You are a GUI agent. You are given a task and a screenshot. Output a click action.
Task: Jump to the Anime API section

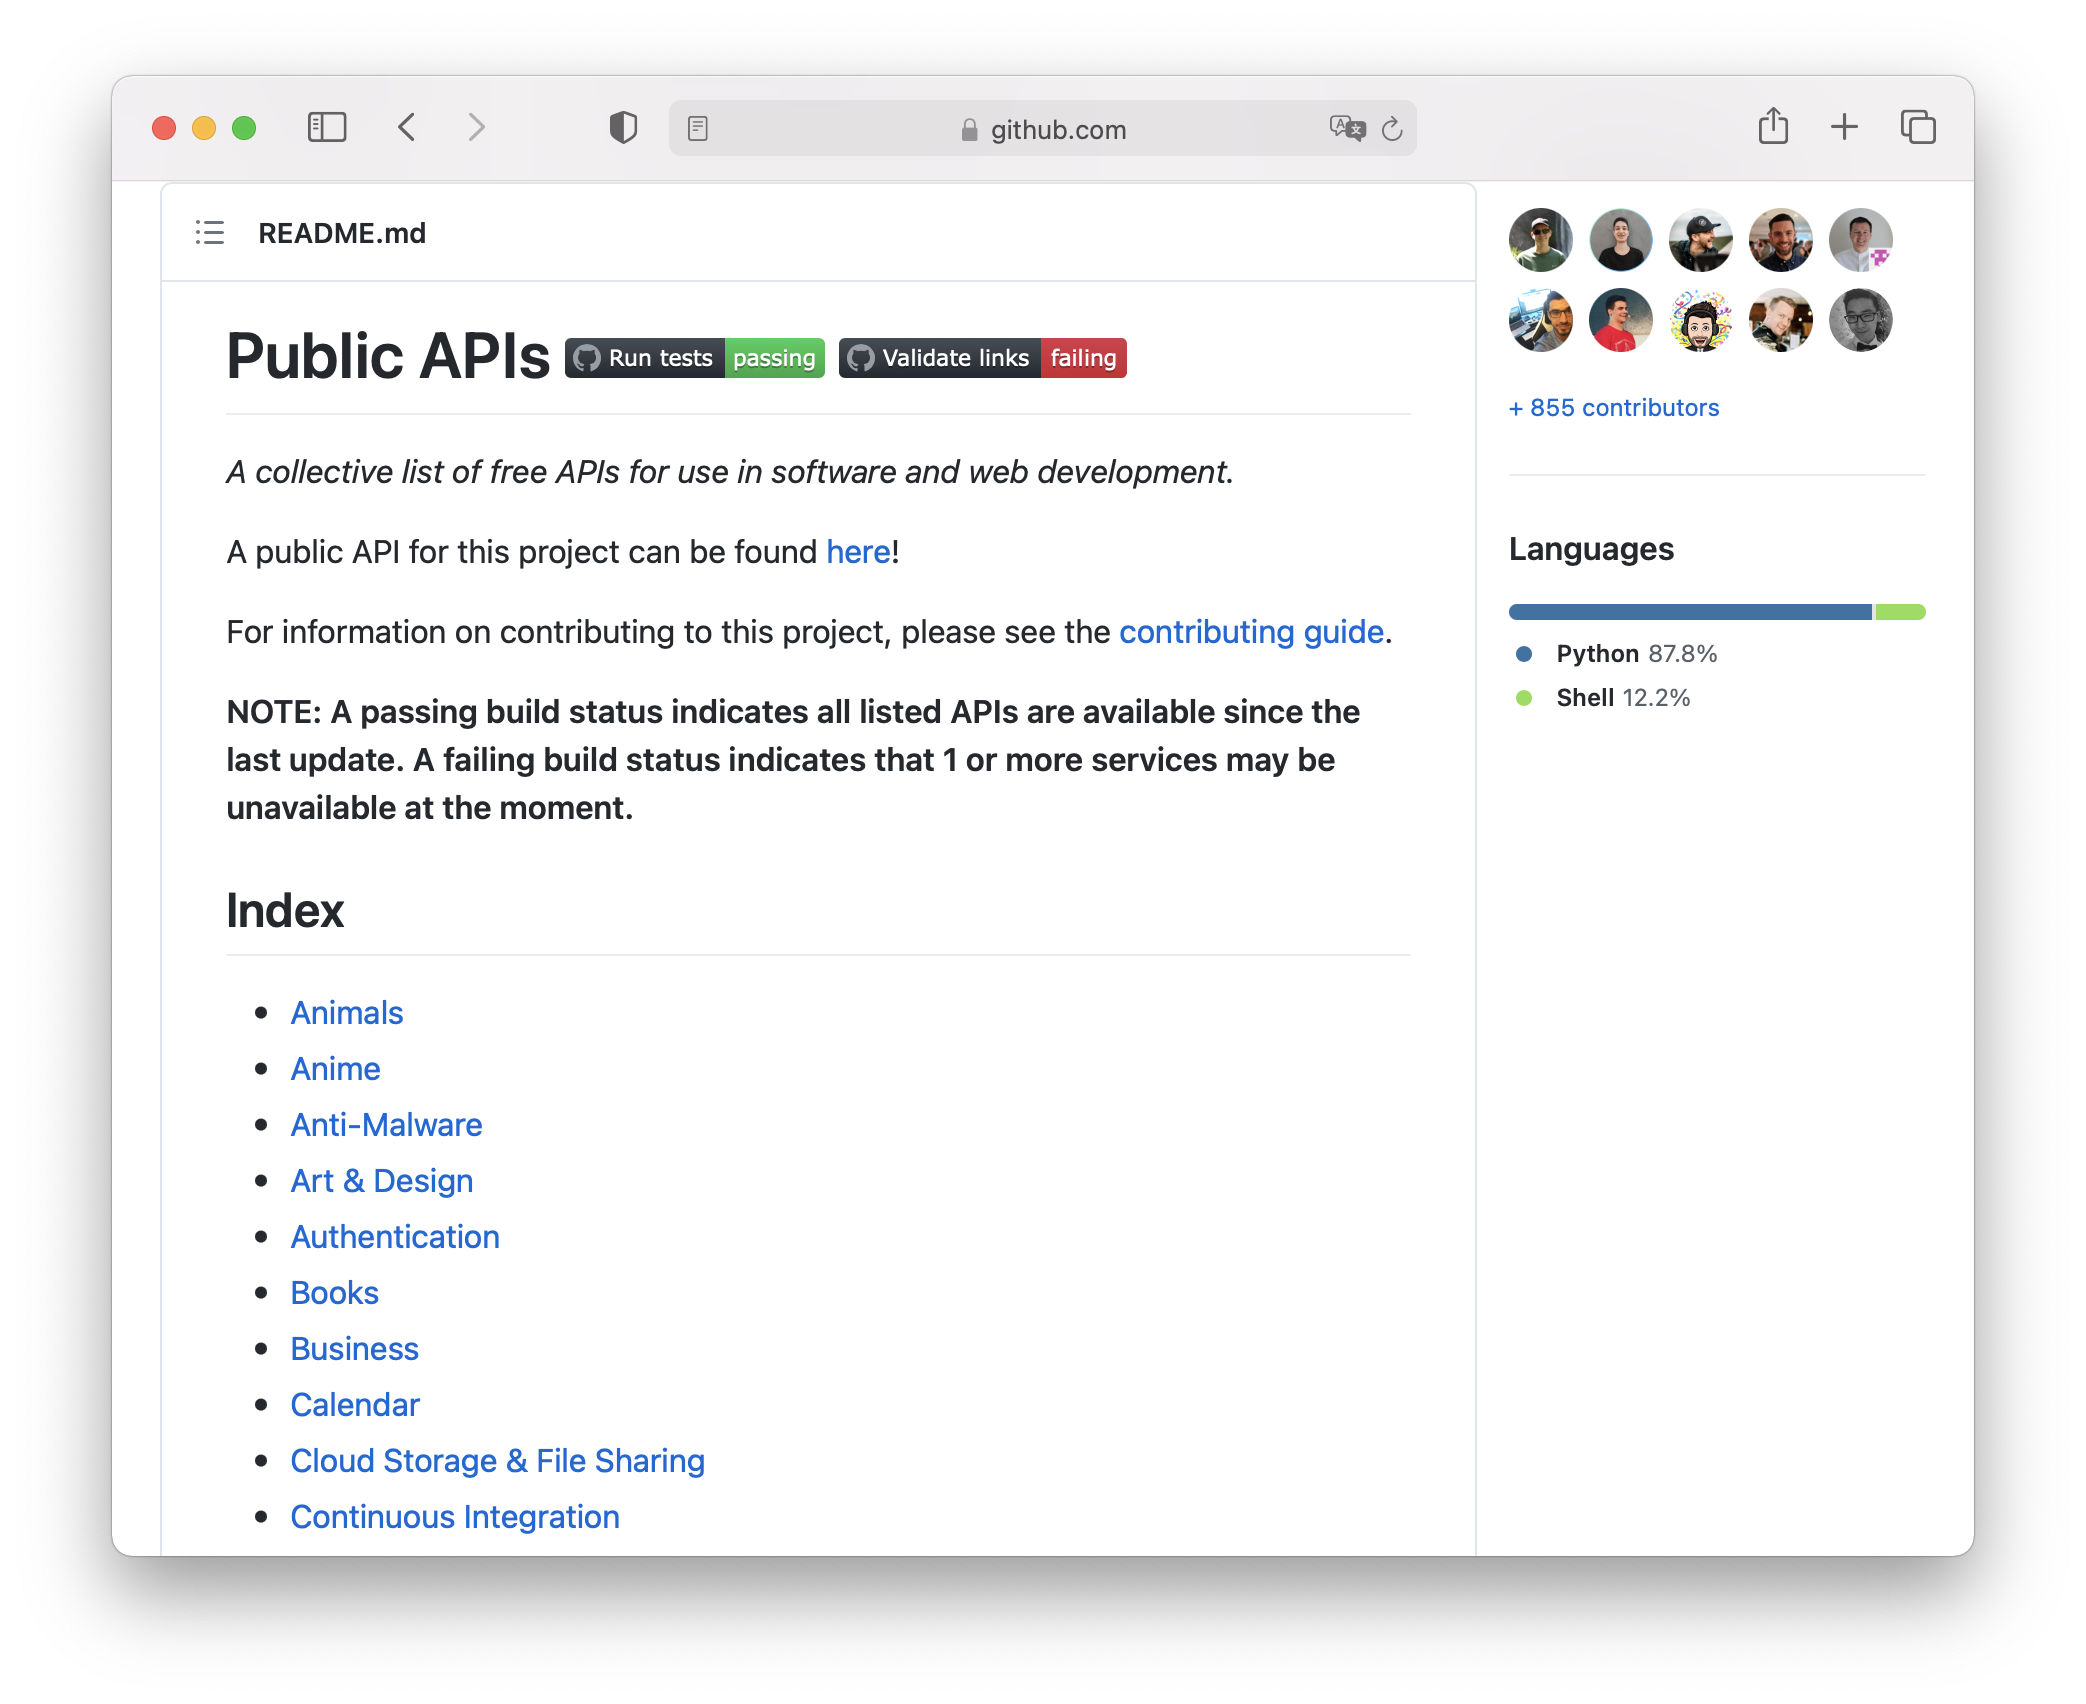click(x=334, y=1068)
